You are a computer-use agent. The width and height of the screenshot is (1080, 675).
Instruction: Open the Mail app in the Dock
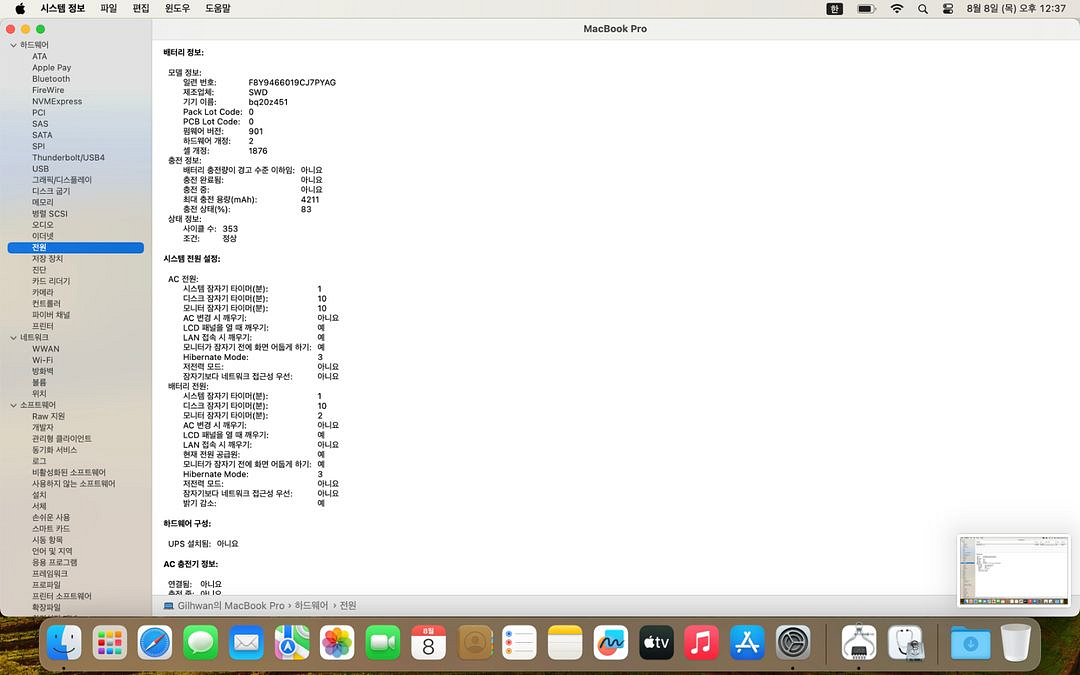click(246, 643)
